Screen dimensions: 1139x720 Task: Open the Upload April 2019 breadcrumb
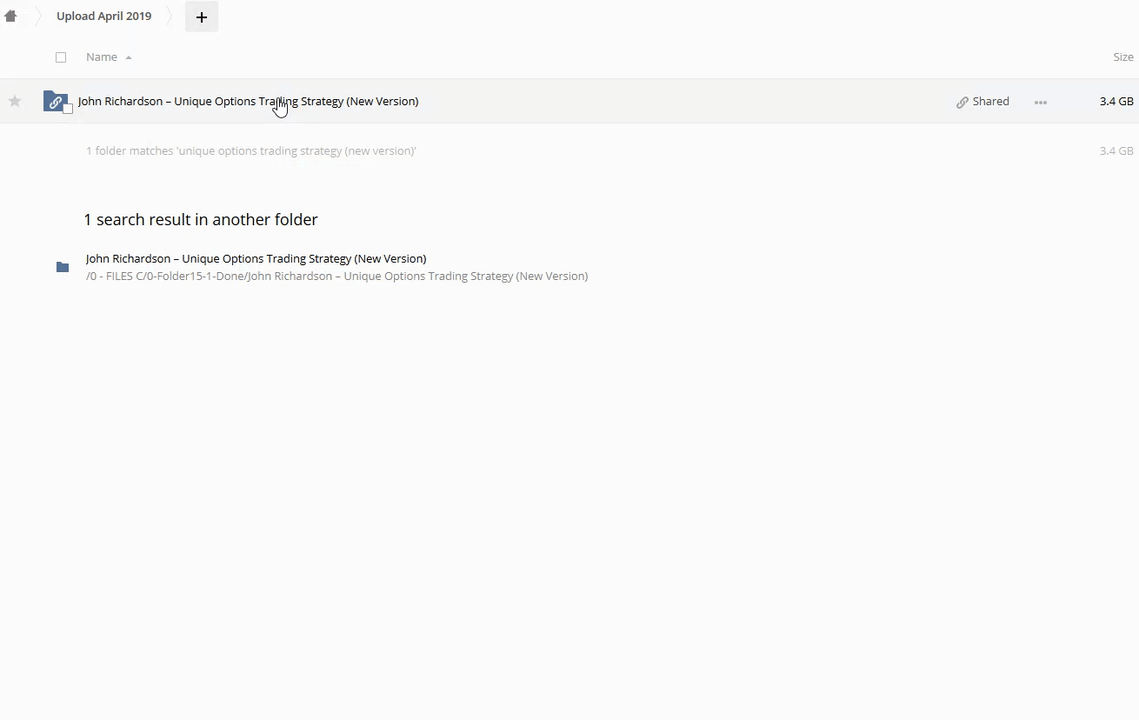point(104,16)
